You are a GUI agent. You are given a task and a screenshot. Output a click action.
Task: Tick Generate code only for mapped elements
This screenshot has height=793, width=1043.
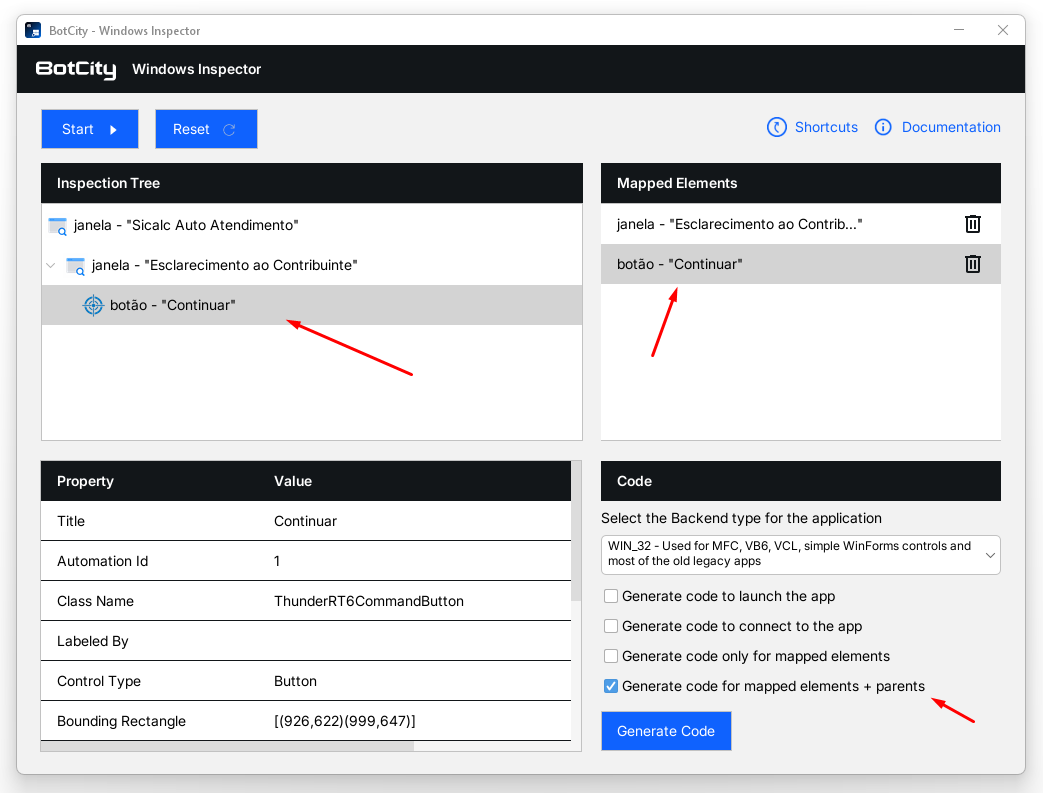click(611, 656)
